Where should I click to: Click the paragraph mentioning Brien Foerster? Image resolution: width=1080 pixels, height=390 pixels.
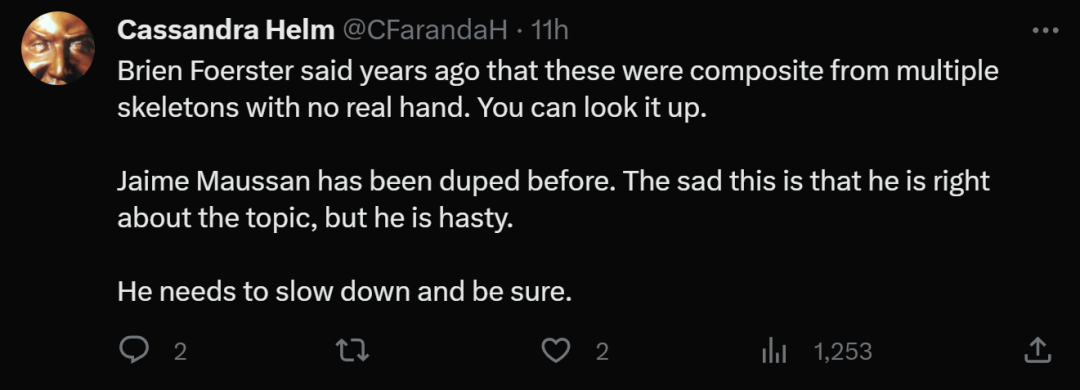[558, 90]
